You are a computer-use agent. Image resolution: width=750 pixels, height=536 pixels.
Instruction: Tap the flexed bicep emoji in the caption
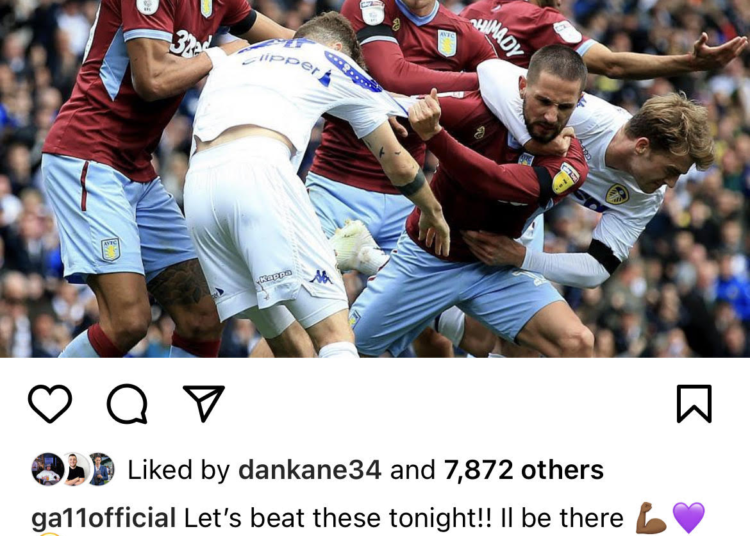click(x=651, y=518)
